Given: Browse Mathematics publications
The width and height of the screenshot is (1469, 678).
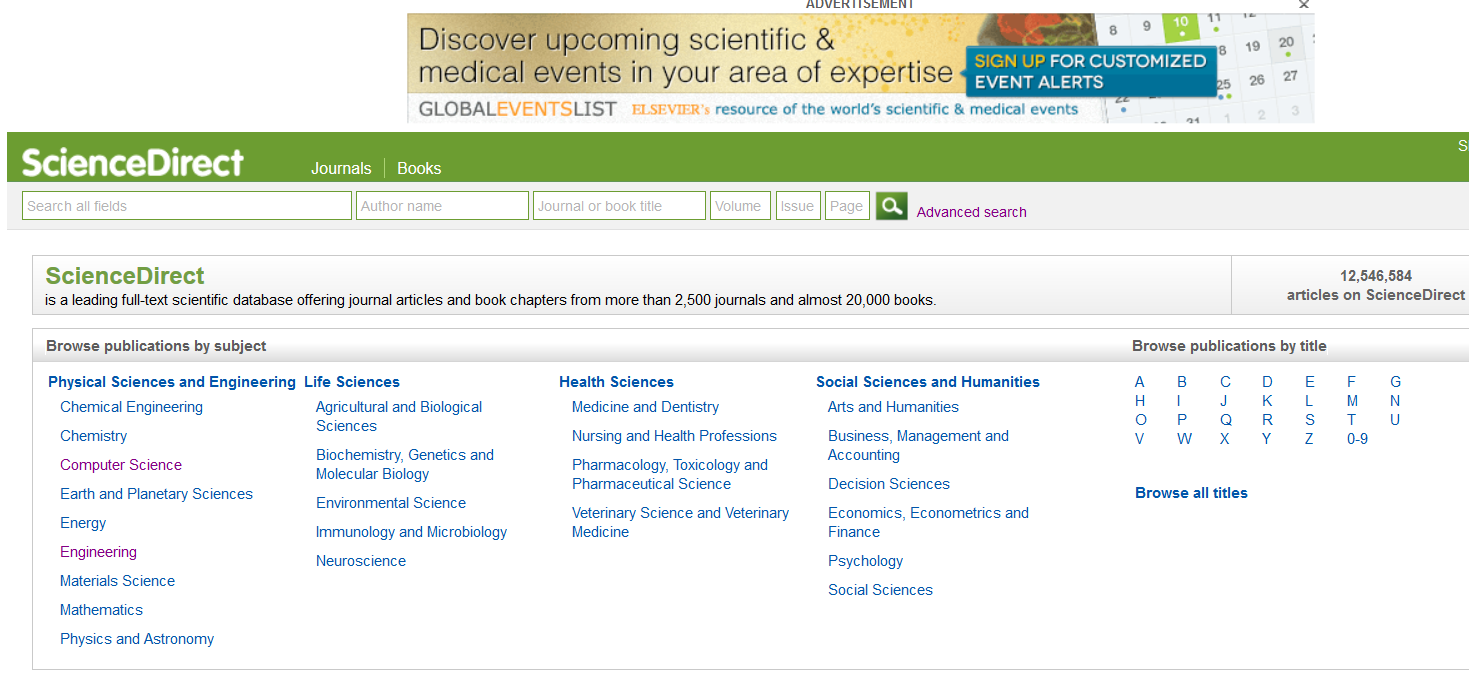Looking at the screenshot, I should pyautogui.click(x=101, y=610).
